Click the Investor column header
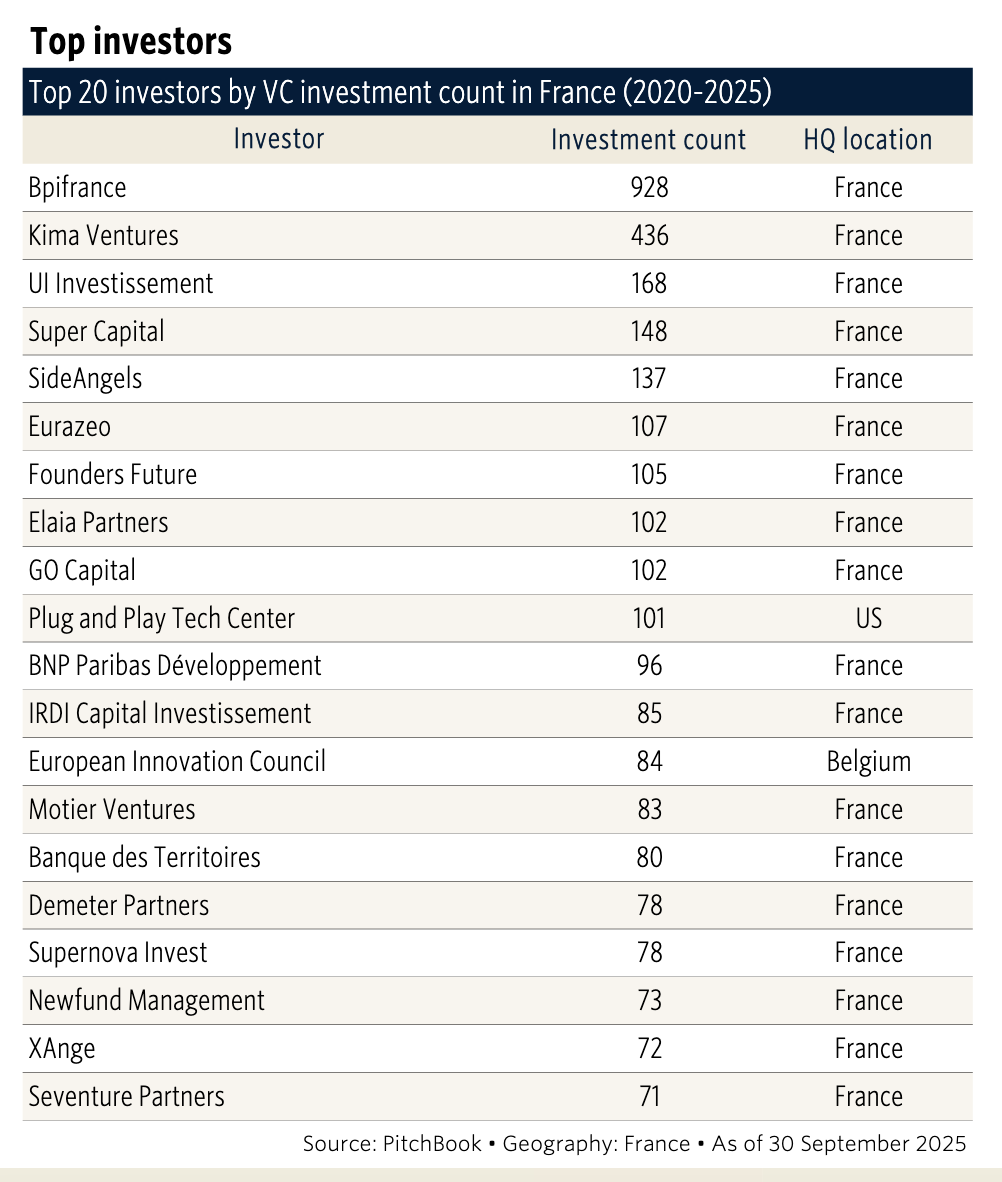Screen dimensions: 1002x1182 (x=278, y=139)
